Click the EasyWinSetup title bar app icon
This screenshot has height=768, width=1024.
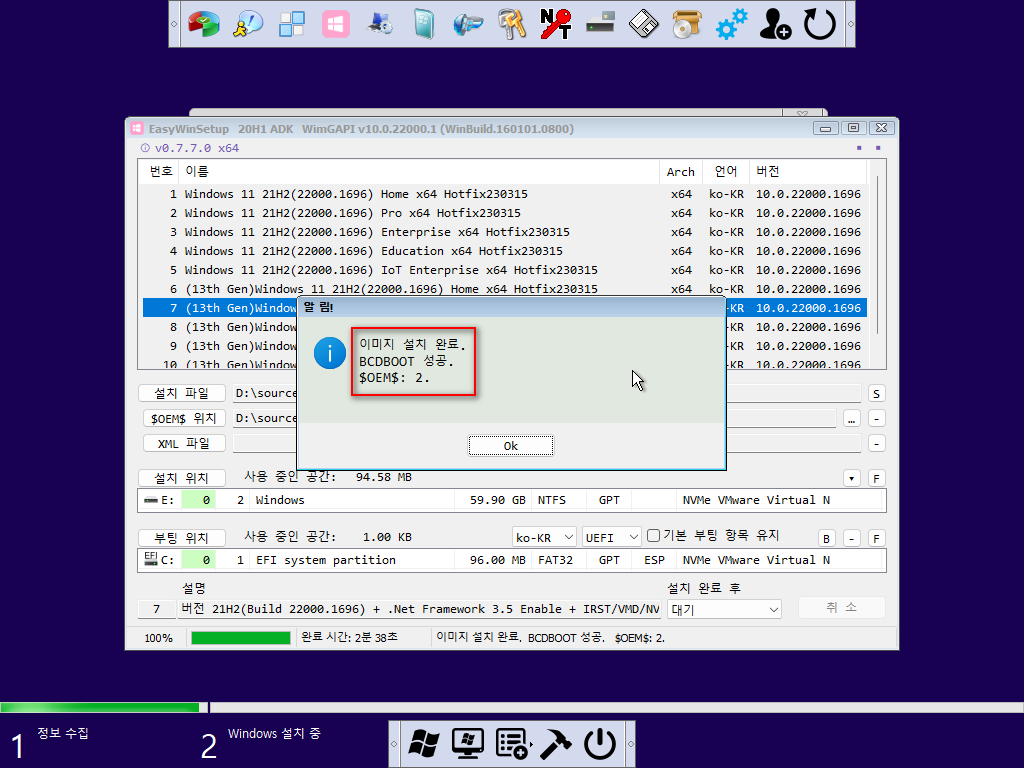pos(136,129)
